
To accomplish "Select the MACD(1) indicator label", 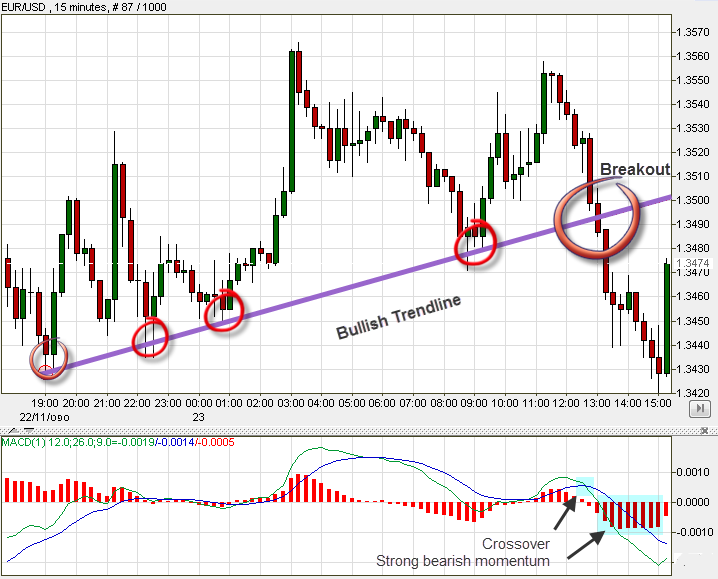I will [21, 442].
